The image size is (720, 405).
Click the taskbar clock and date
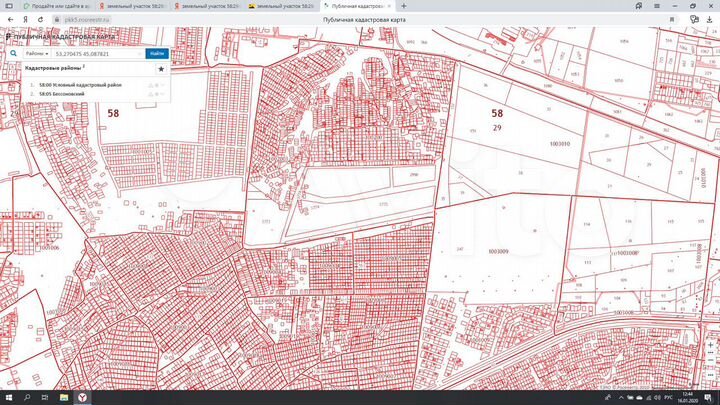tap(695, 397)
